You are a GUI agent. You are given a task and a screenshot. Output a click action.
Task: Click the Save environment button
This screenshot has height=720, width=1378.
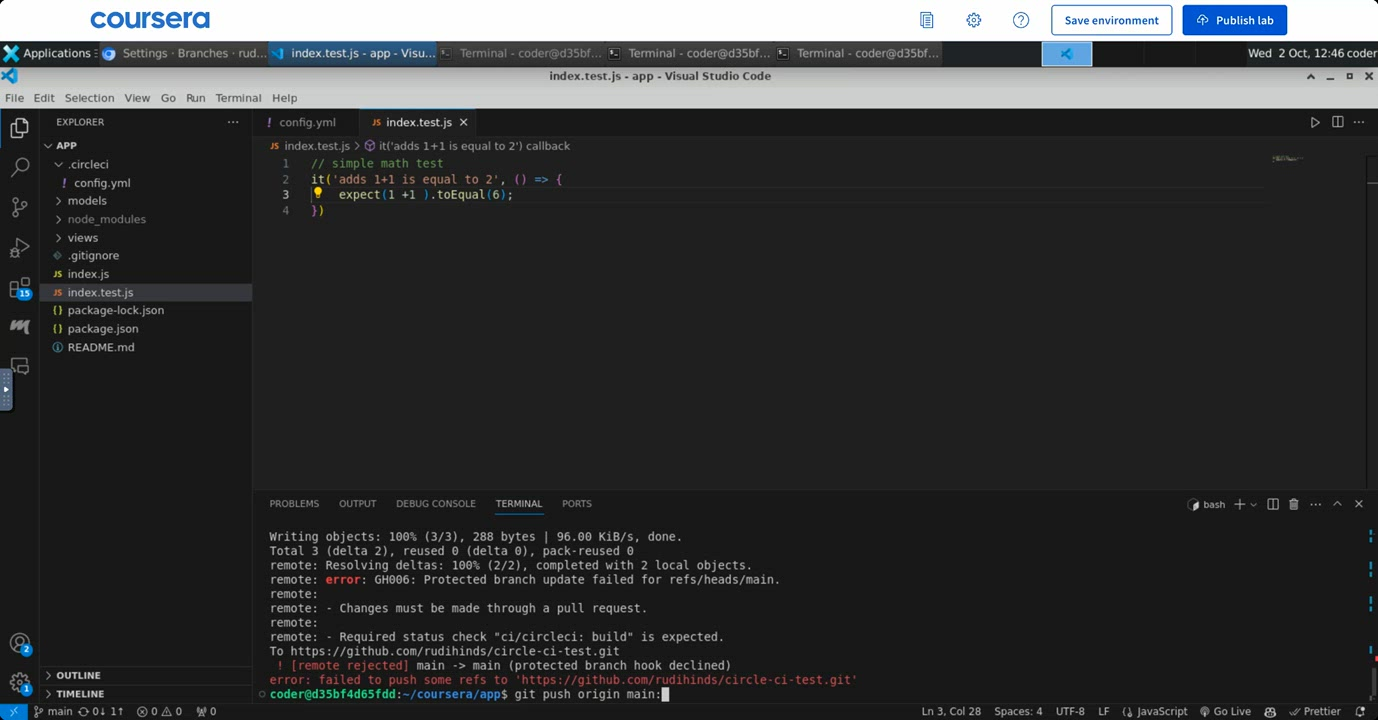(1111, 20)
